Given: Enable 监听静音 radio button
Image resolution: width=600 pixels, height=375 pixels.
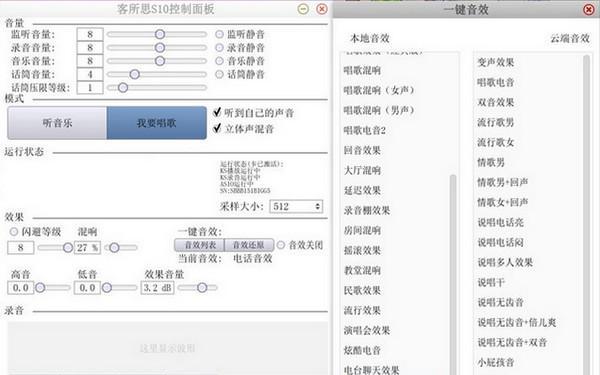Looking at the screenshot, I should 219,34.
